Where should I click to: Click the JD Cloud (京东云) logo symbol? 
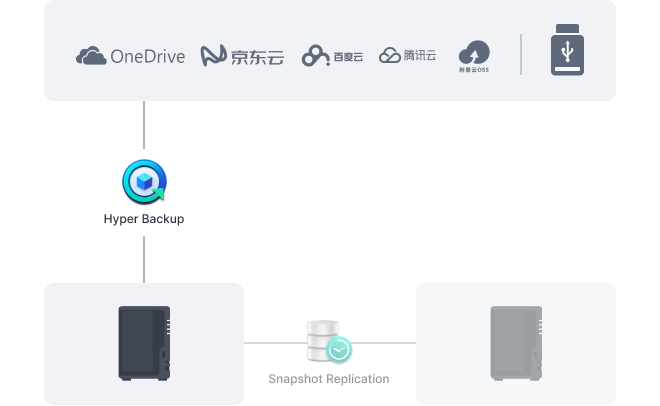[x=214, y=56]
